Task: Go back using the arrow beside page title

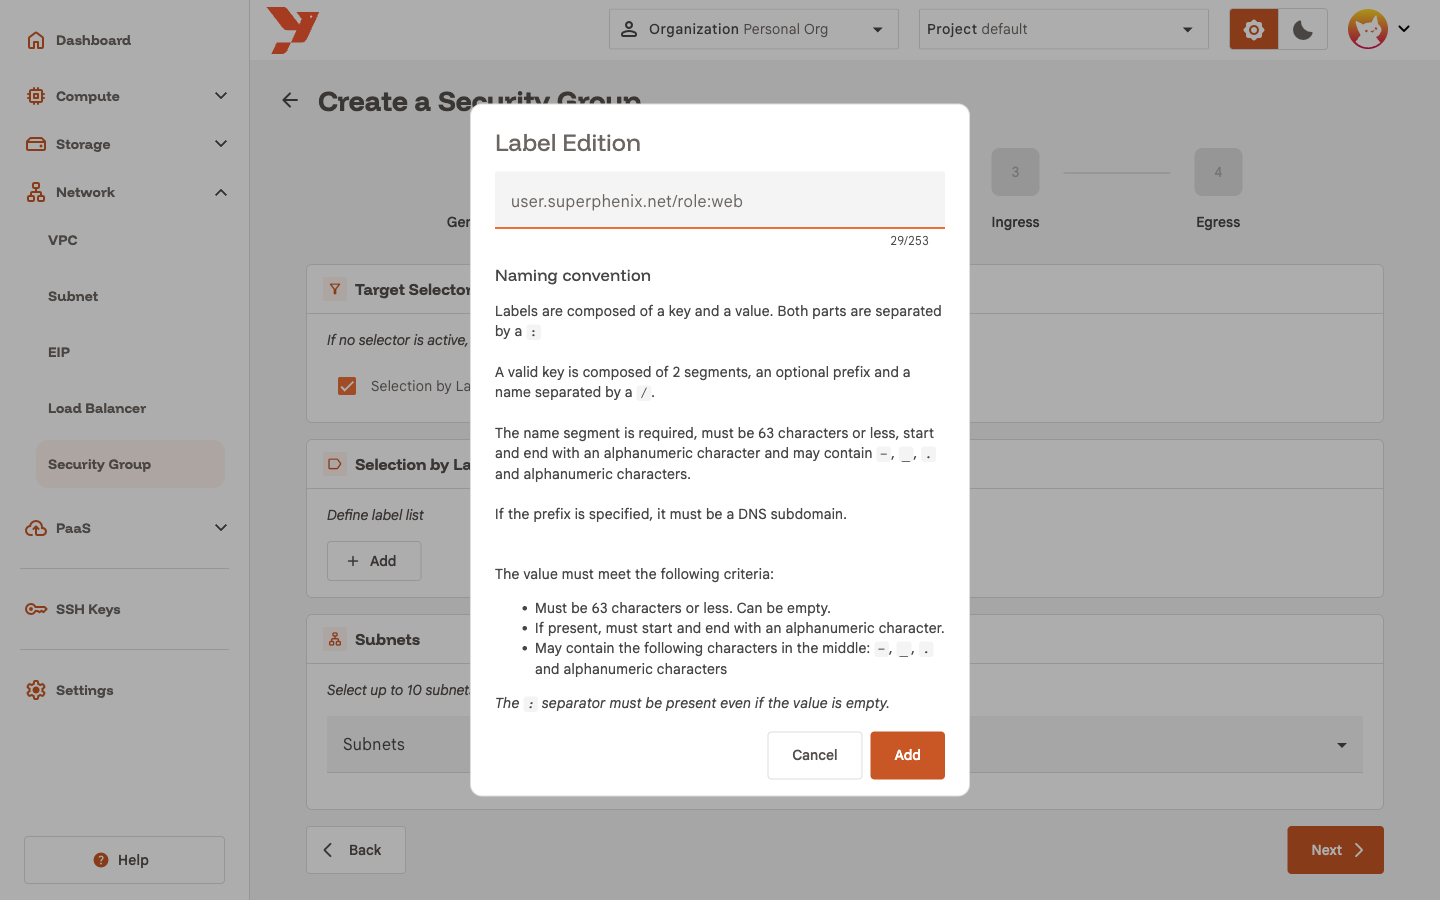Action: [290, 100]
